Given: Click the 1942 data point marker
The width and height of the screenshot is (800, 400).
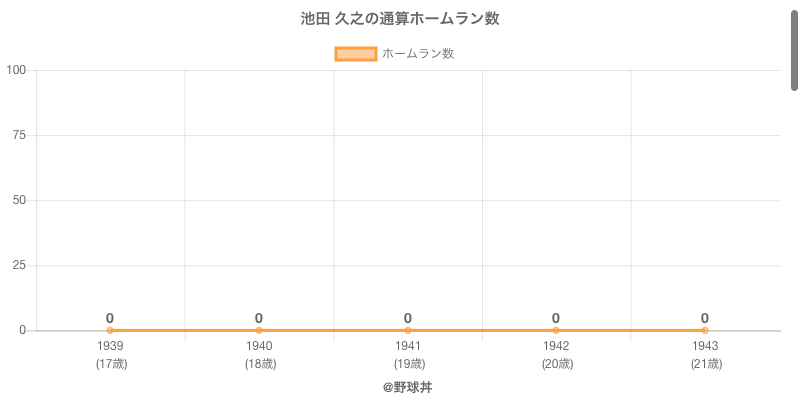Looking at the screenshot, I should tap(556, 330).
